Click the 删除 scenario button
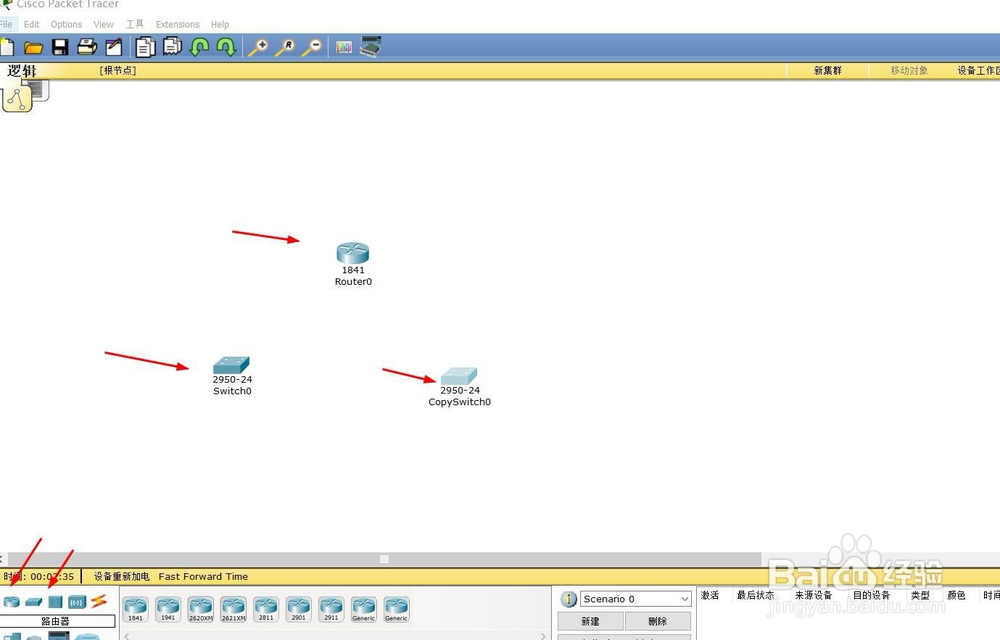Image resolution: width=1000 pixels, height=640 pixels. click(x=658, y=622)
